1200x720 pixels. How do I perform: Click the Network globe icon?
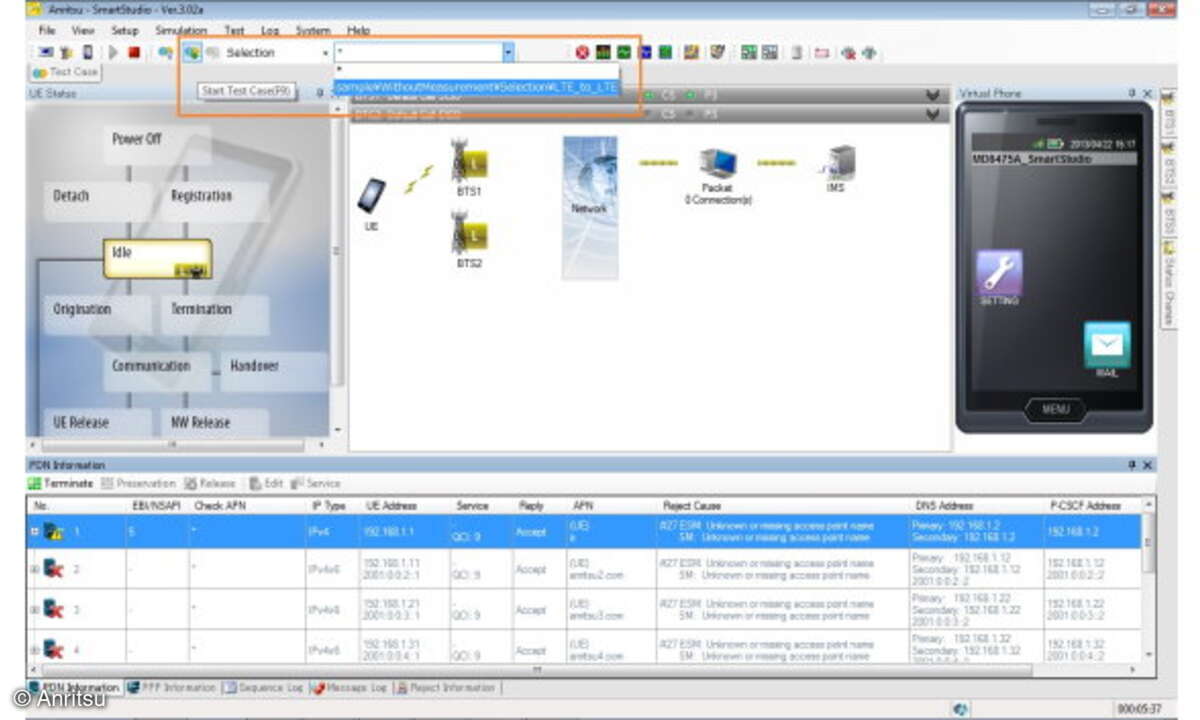589,207
